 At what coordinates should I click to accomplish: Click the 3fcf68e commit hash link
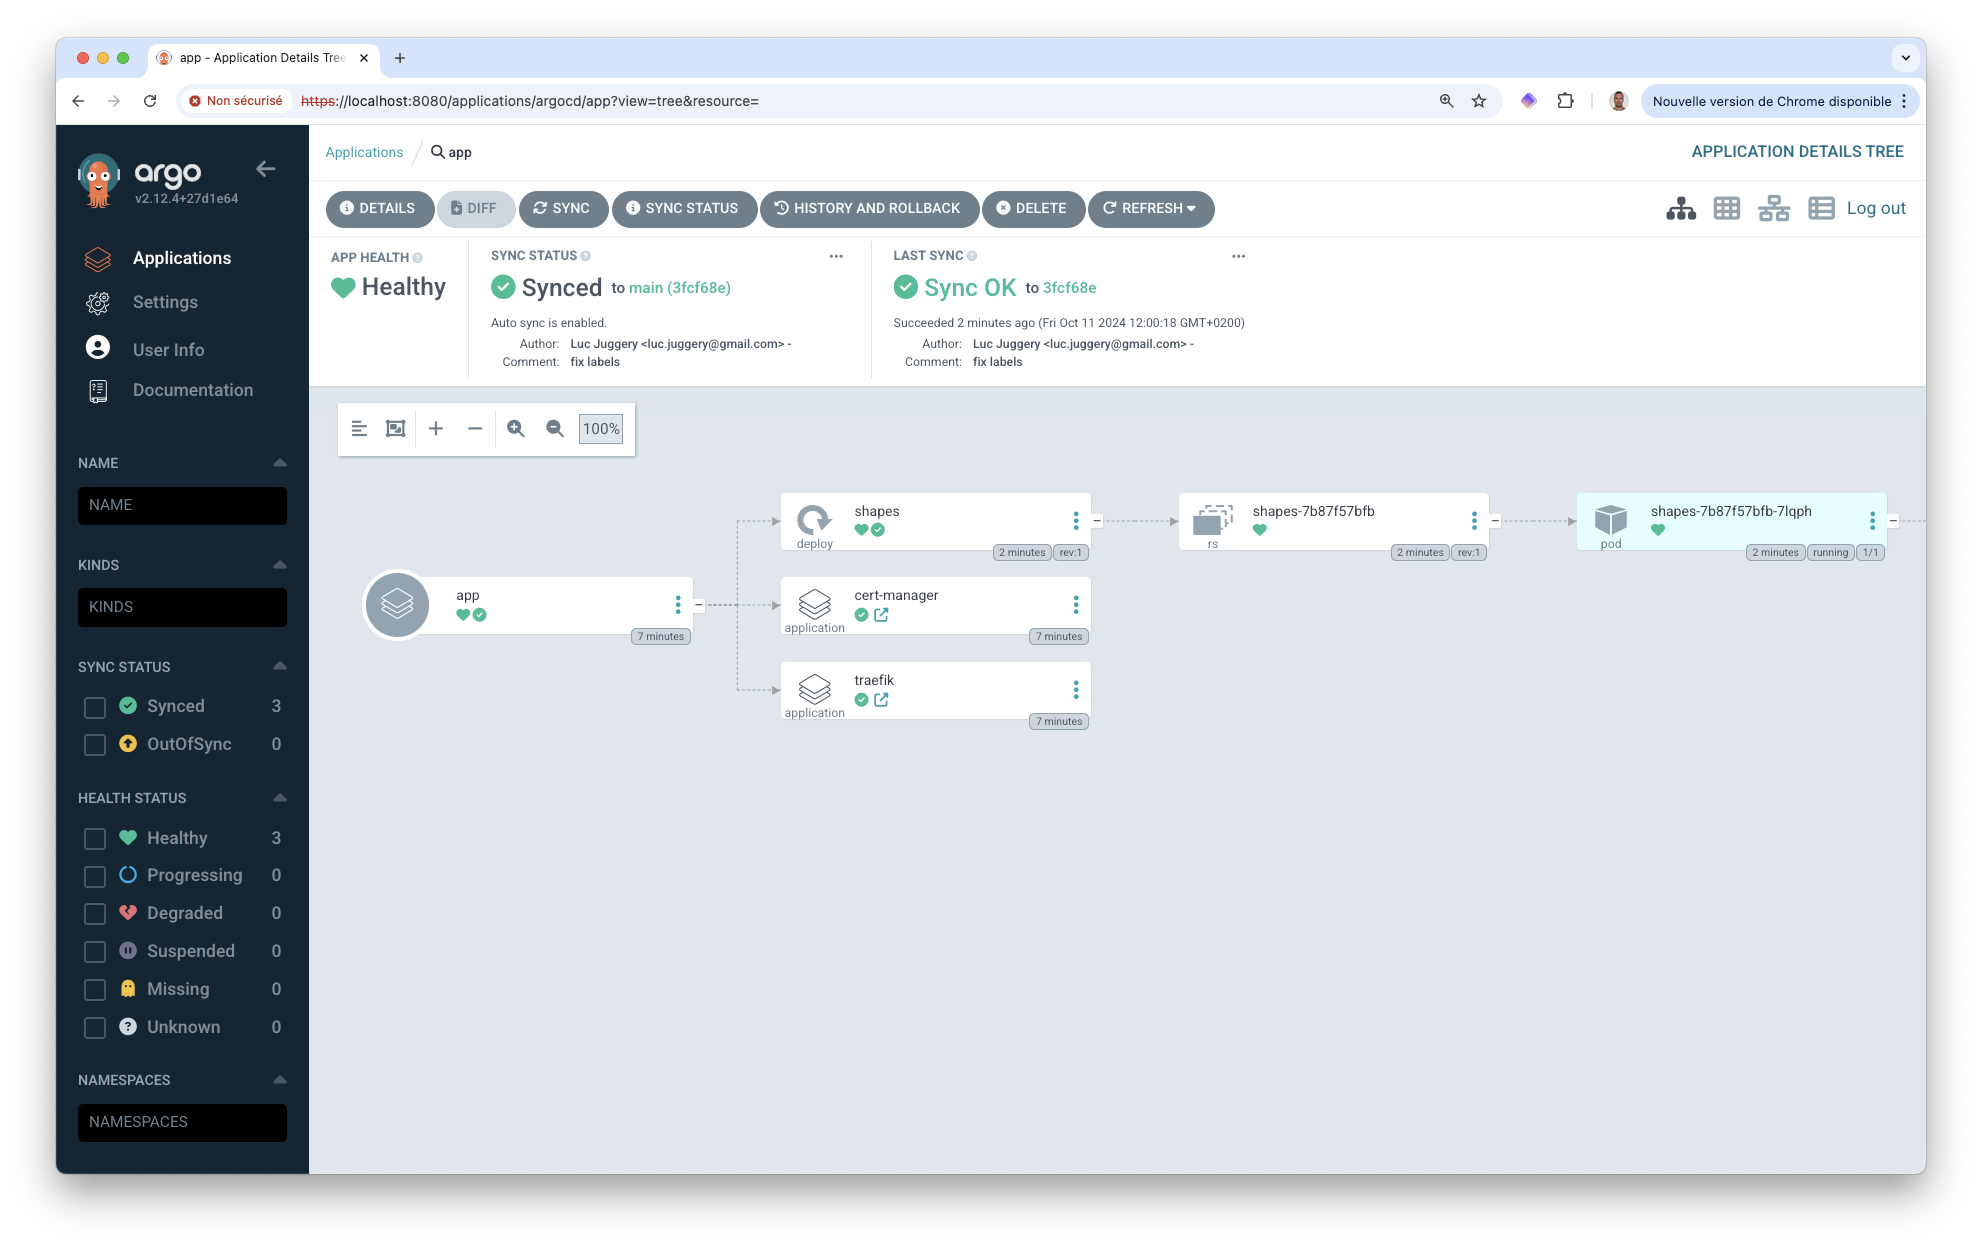point(1068,288)
